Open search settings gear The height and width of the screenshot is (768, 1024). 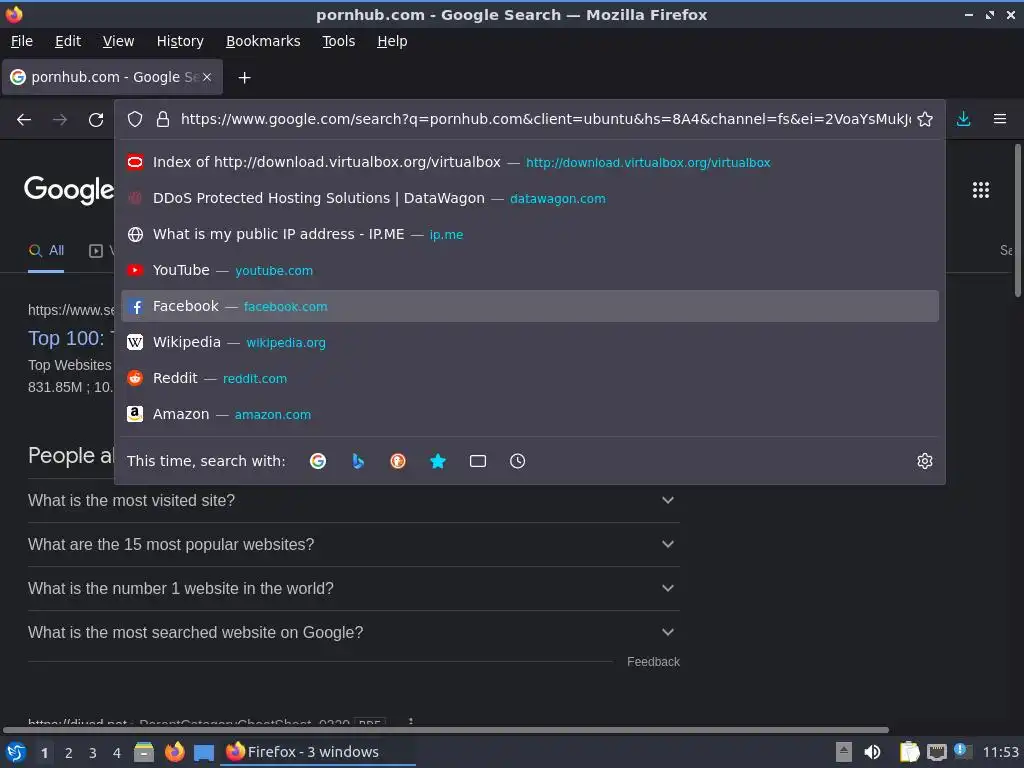click(x=925, y=461)
